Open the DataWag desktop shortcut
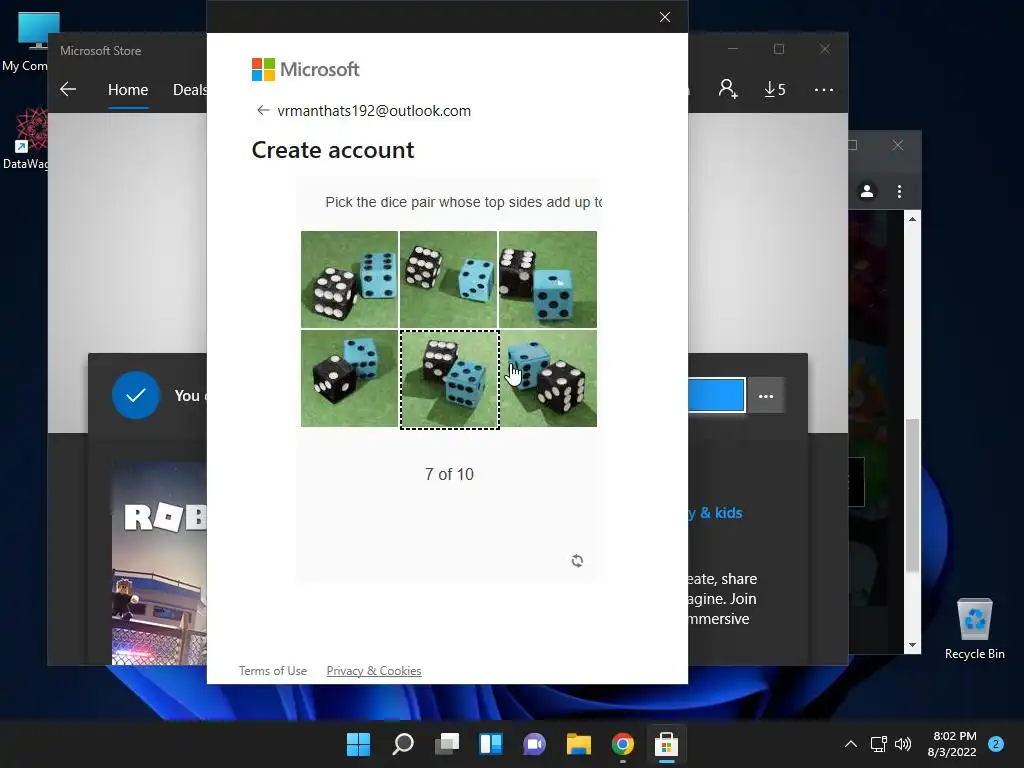1024x768 pixels. (26, 140)
